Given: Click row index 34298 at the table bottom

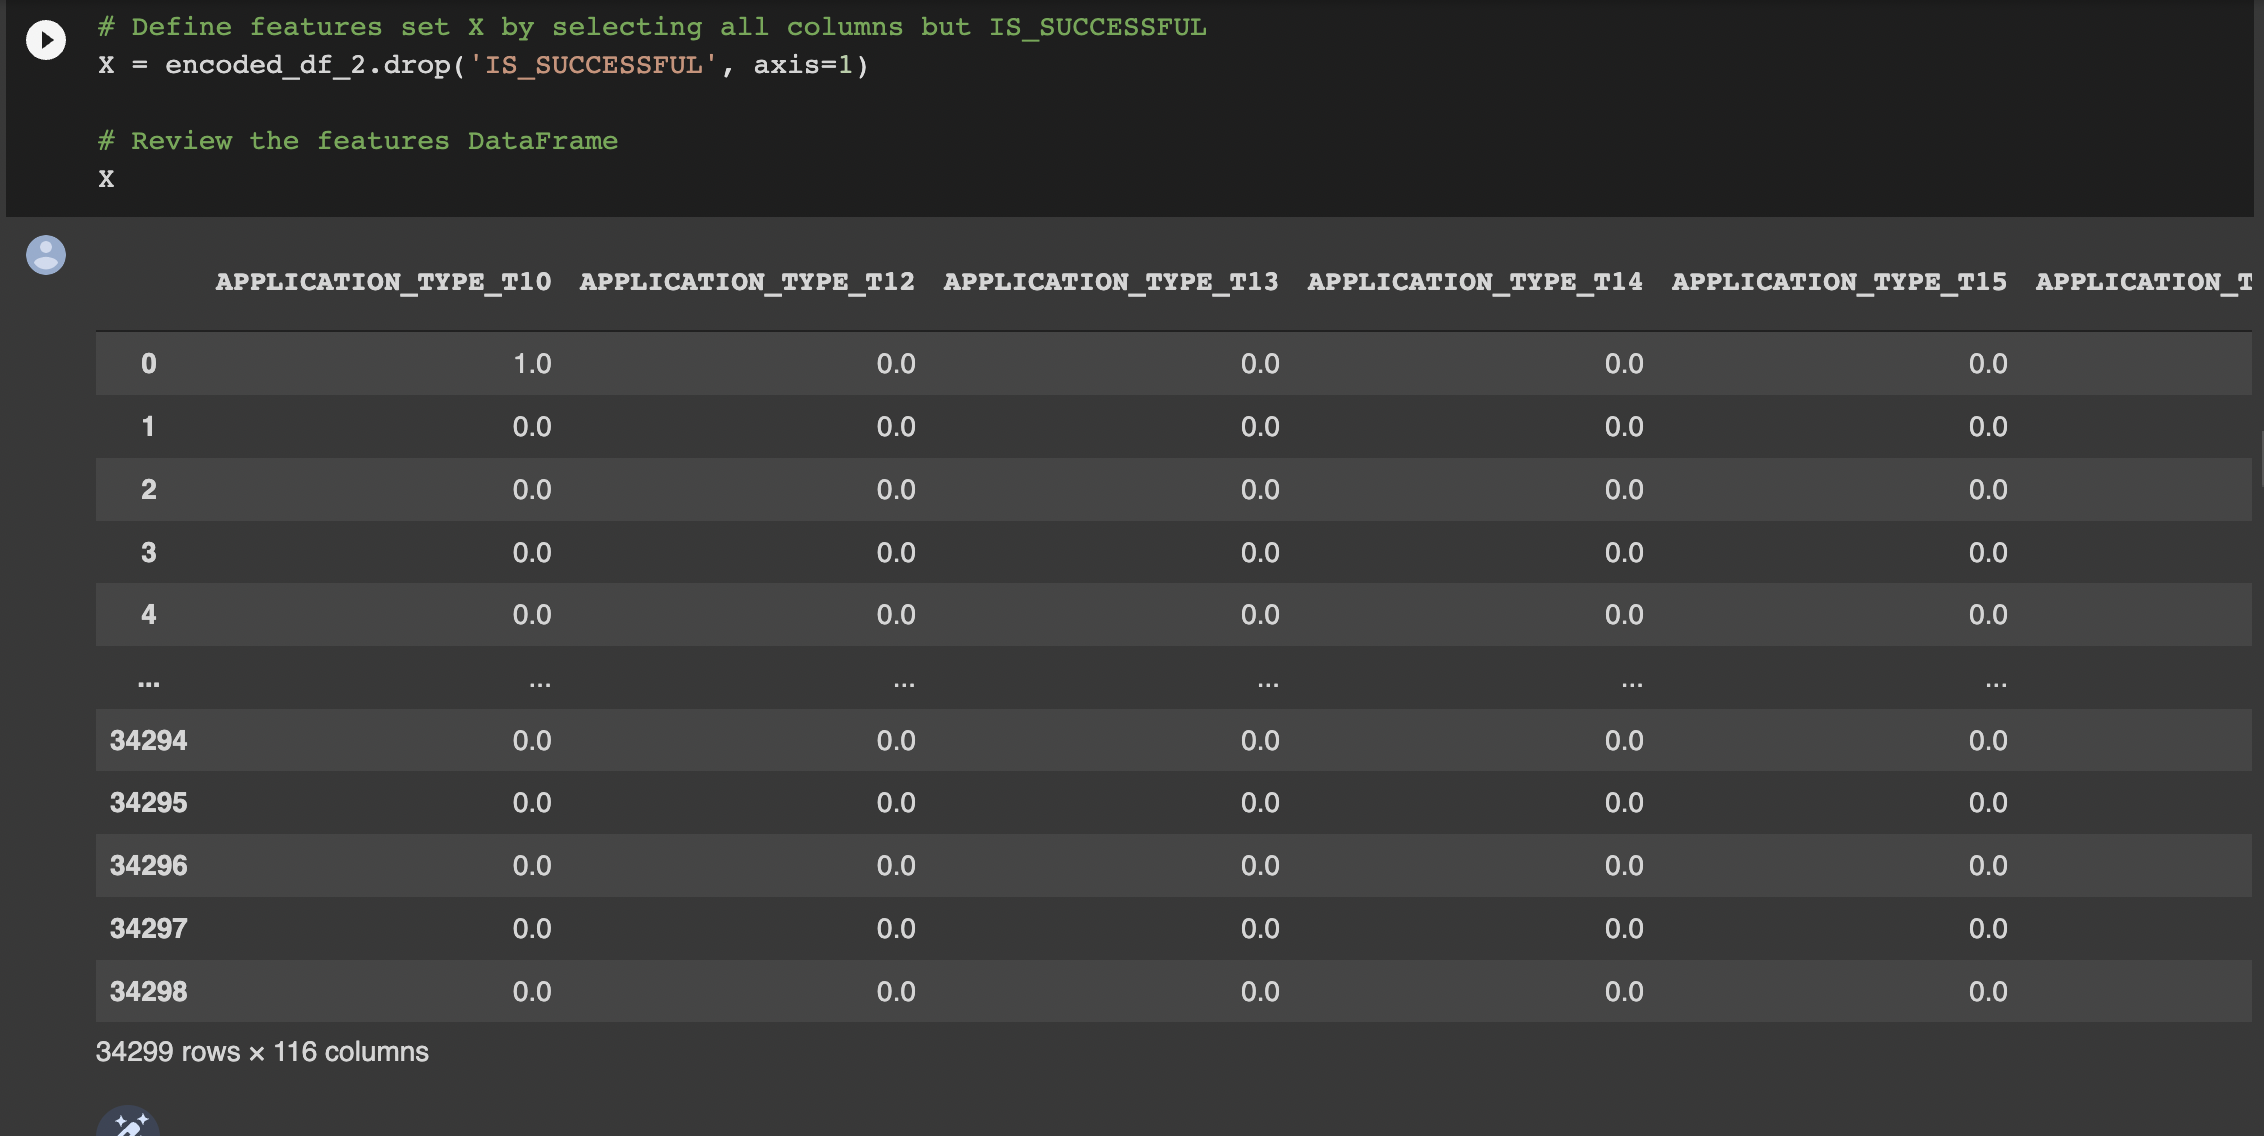Looking at the screenshot, I should (148, 991).
